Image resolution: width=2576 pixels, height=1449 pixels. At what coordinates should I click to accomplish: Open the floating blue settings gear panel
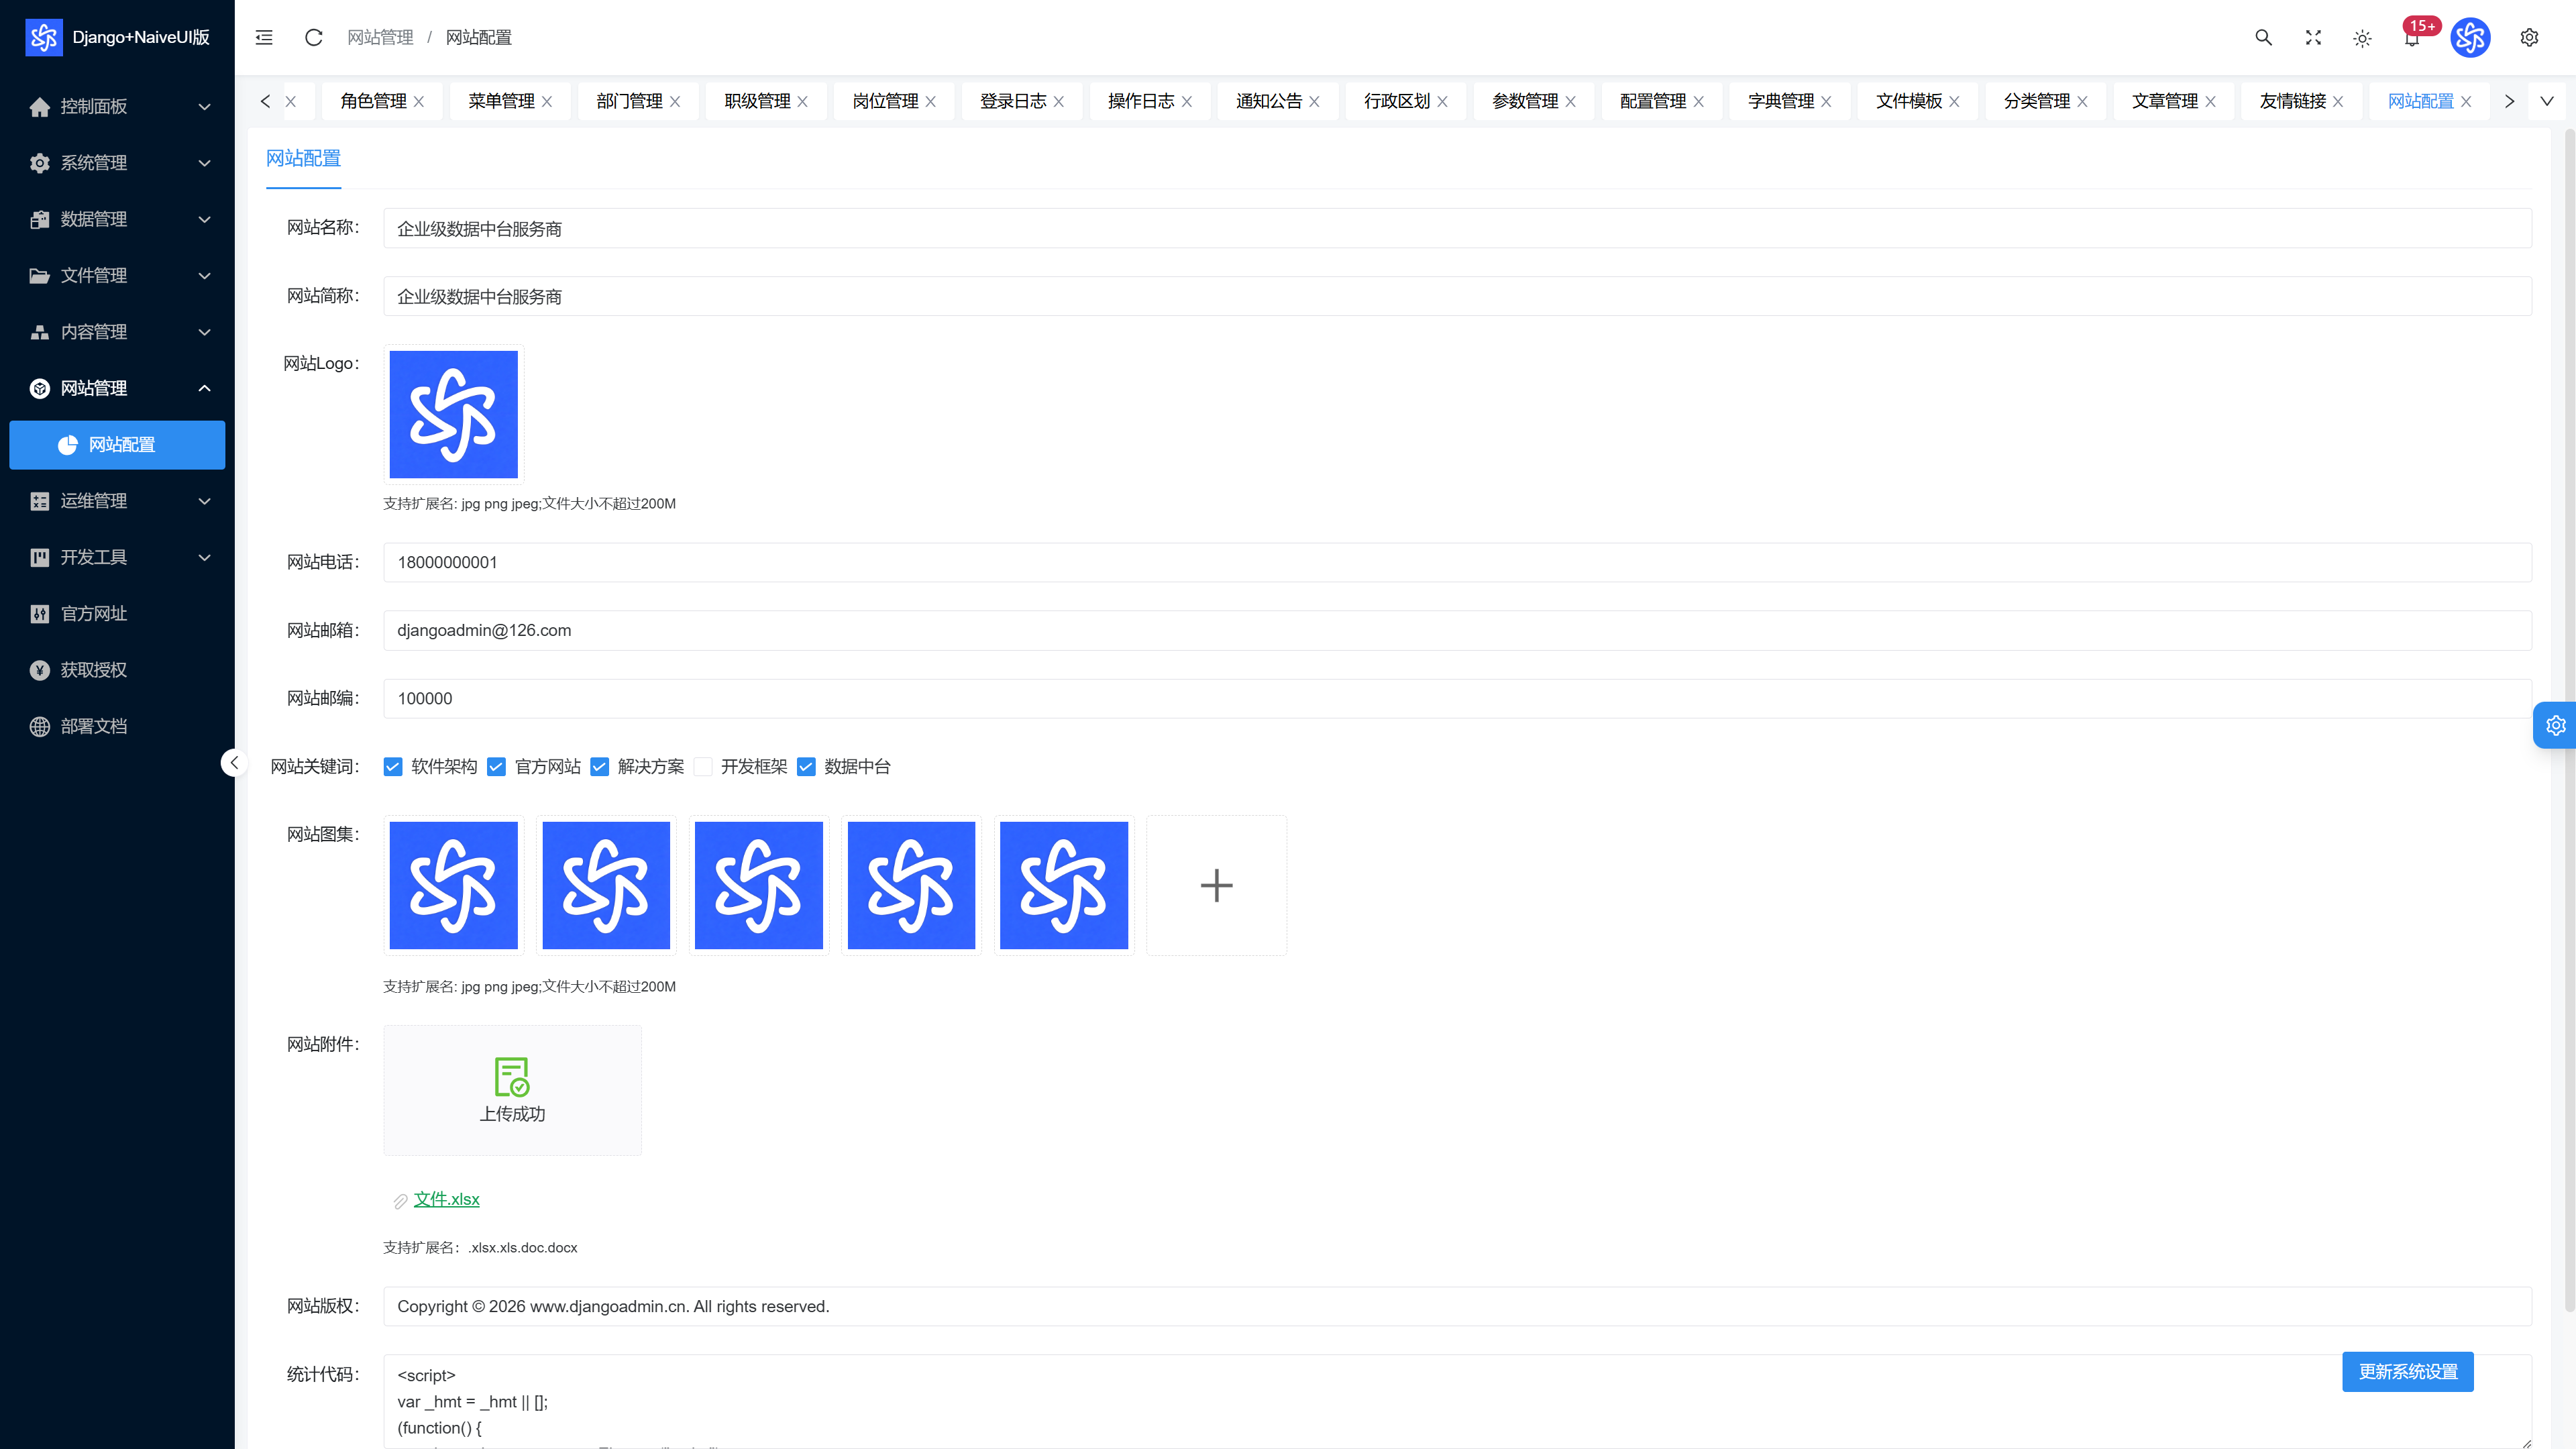tap(2555, 725)
